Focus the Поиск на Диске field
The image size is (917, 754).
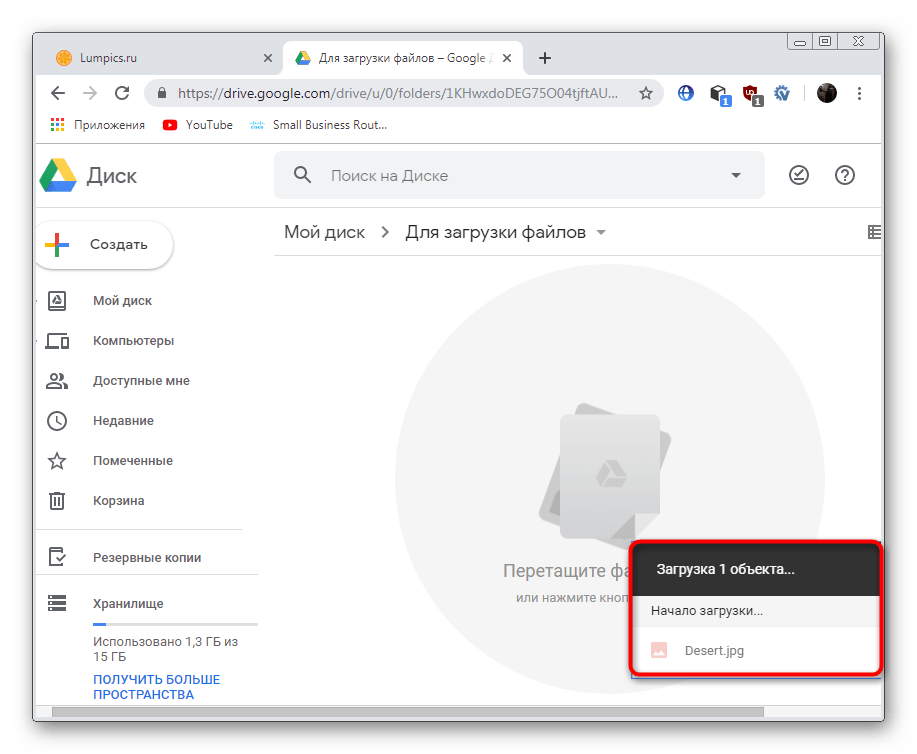[x=519, y=175]
